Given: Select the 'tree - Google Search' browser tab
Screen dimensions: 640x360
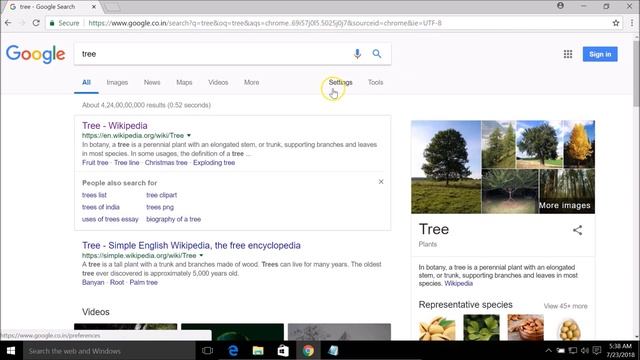Looking at the screenshot, I should 51,7.
